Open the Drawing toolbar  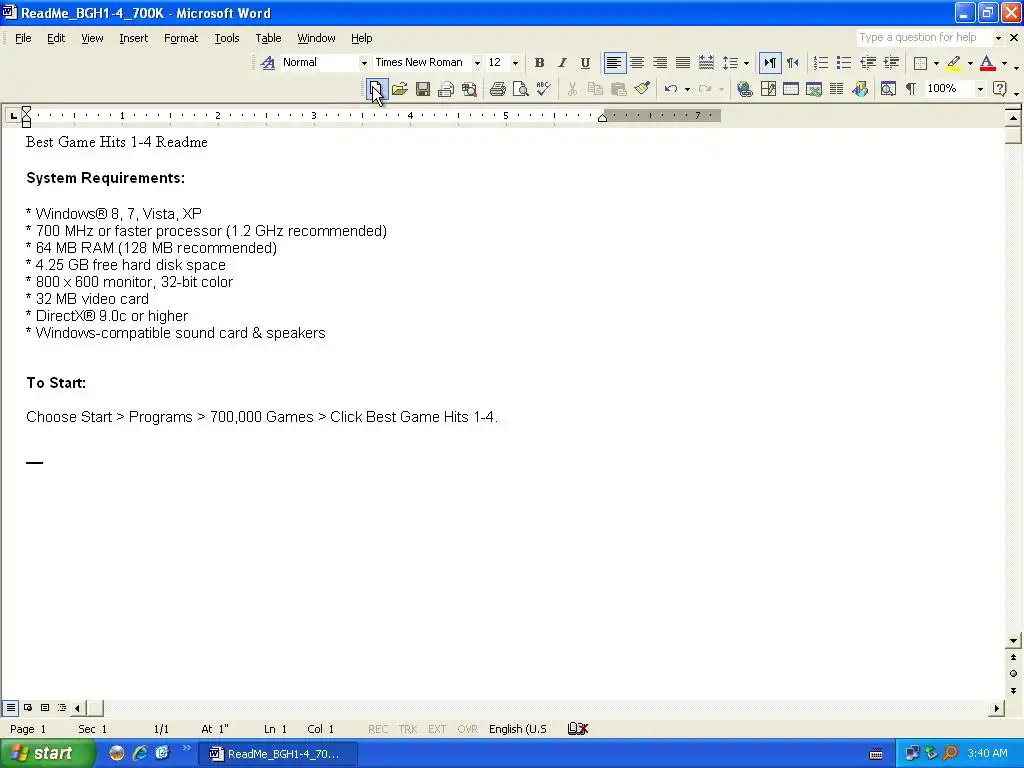860,89
